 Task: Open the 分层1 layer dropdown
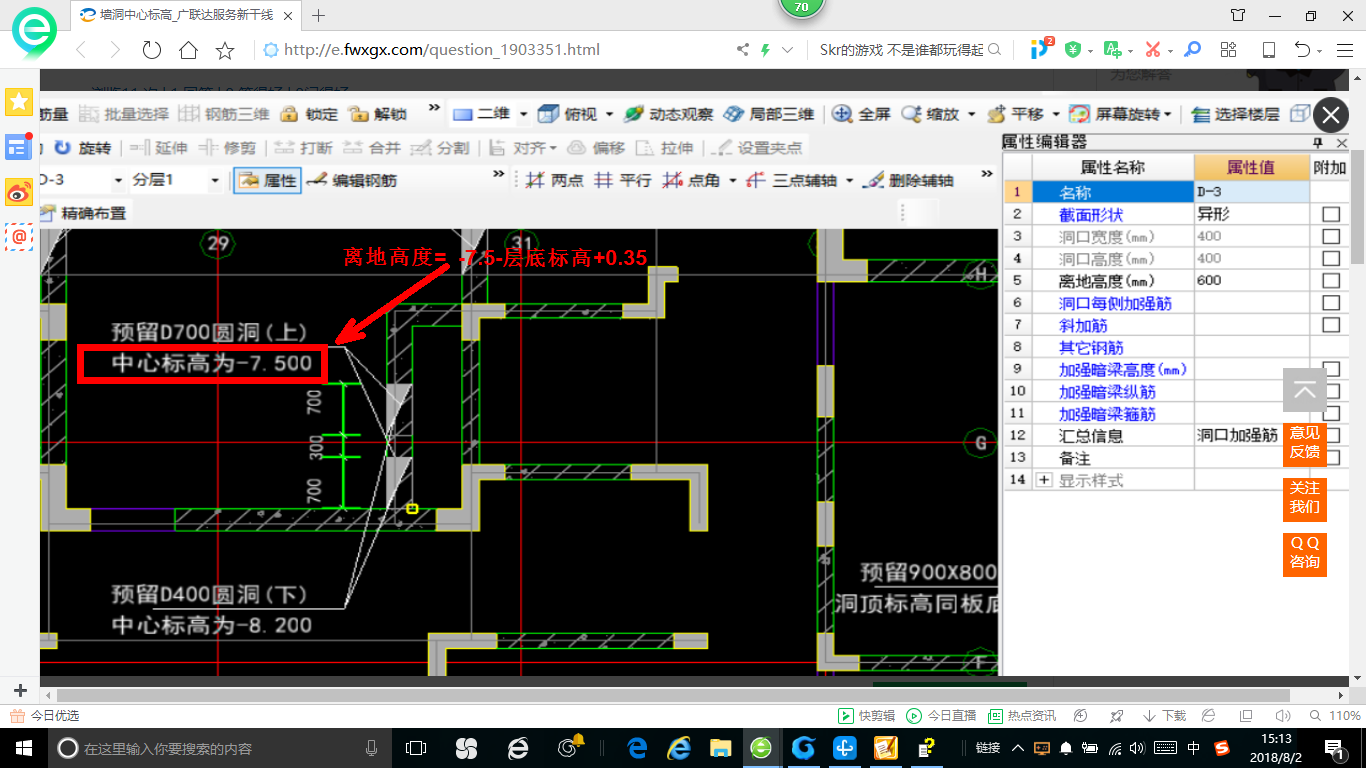click(215, 181)
